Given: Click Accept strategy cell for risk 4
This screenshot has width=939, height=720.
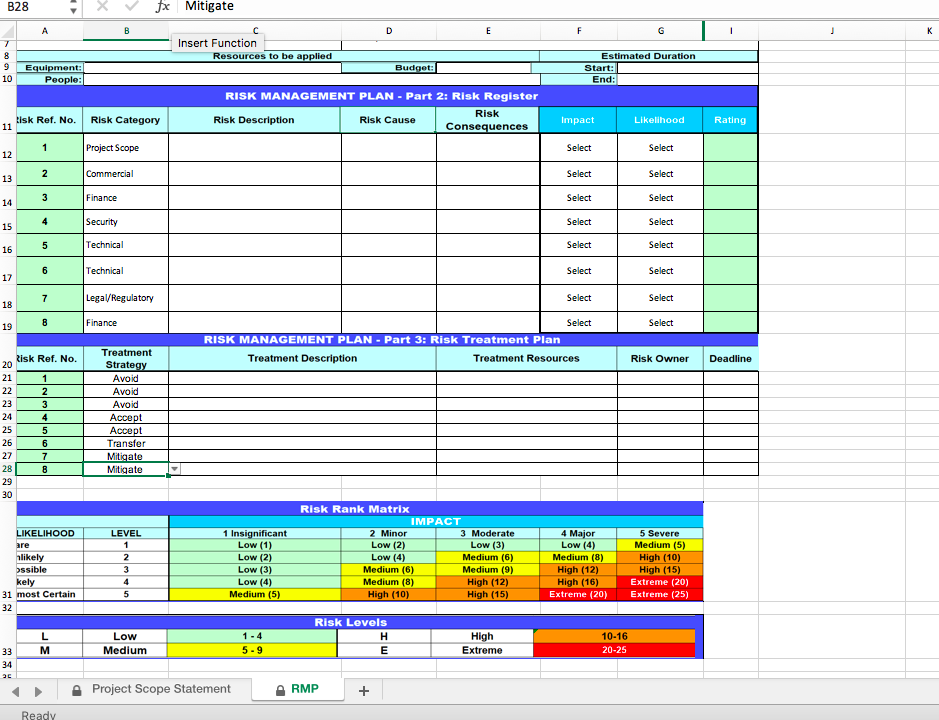Looking at the screenshot, I should pyautogui.click(x=126, y=418).
